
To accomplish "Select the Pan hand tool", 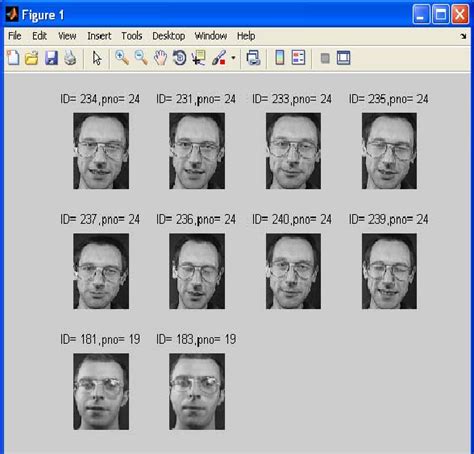I will (x=160, y=58).
